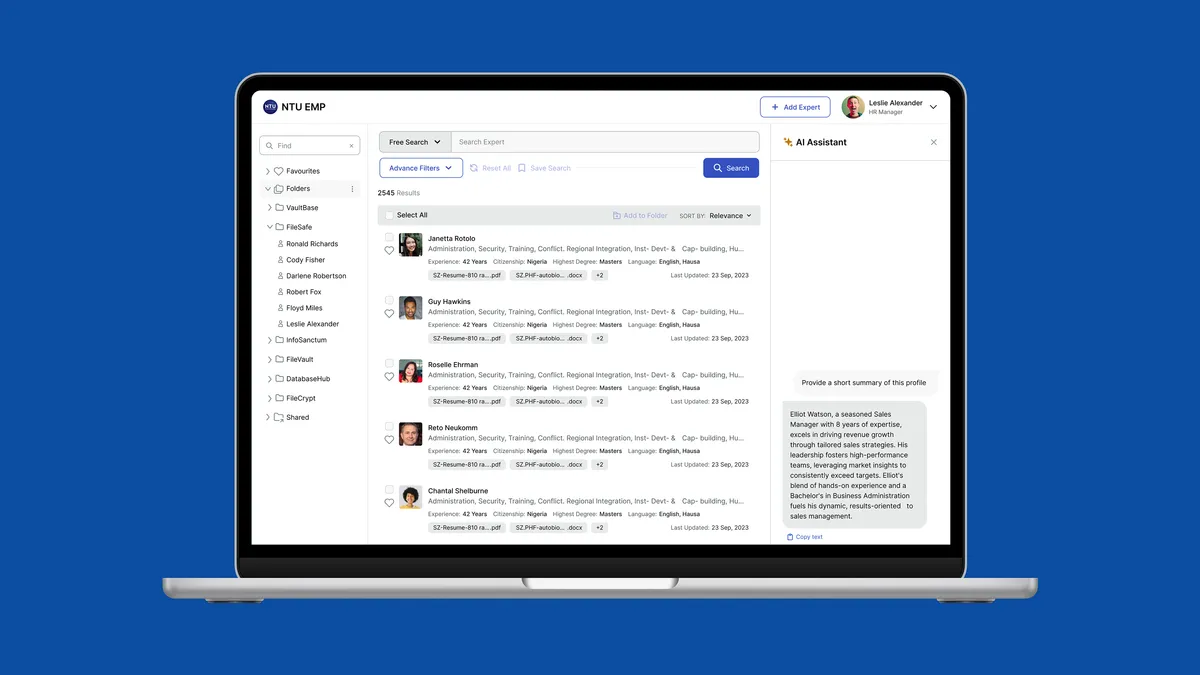Click the magnifier icon in the Find field
The width and height of the screenshot is (1200, 675).
tap(270, 146)
